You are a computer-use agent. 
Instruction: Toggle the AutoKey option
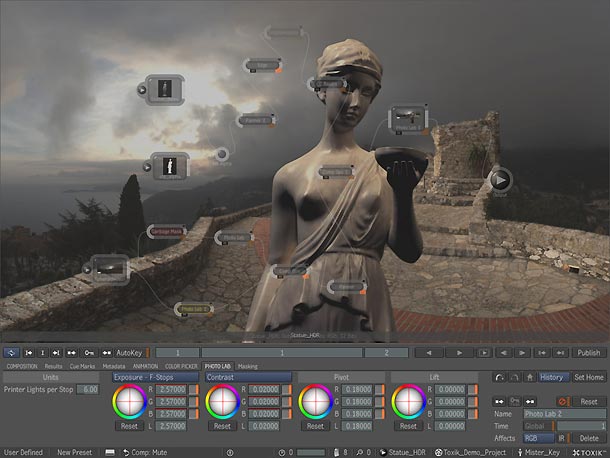pyautogui.click(x=129, y=352)
